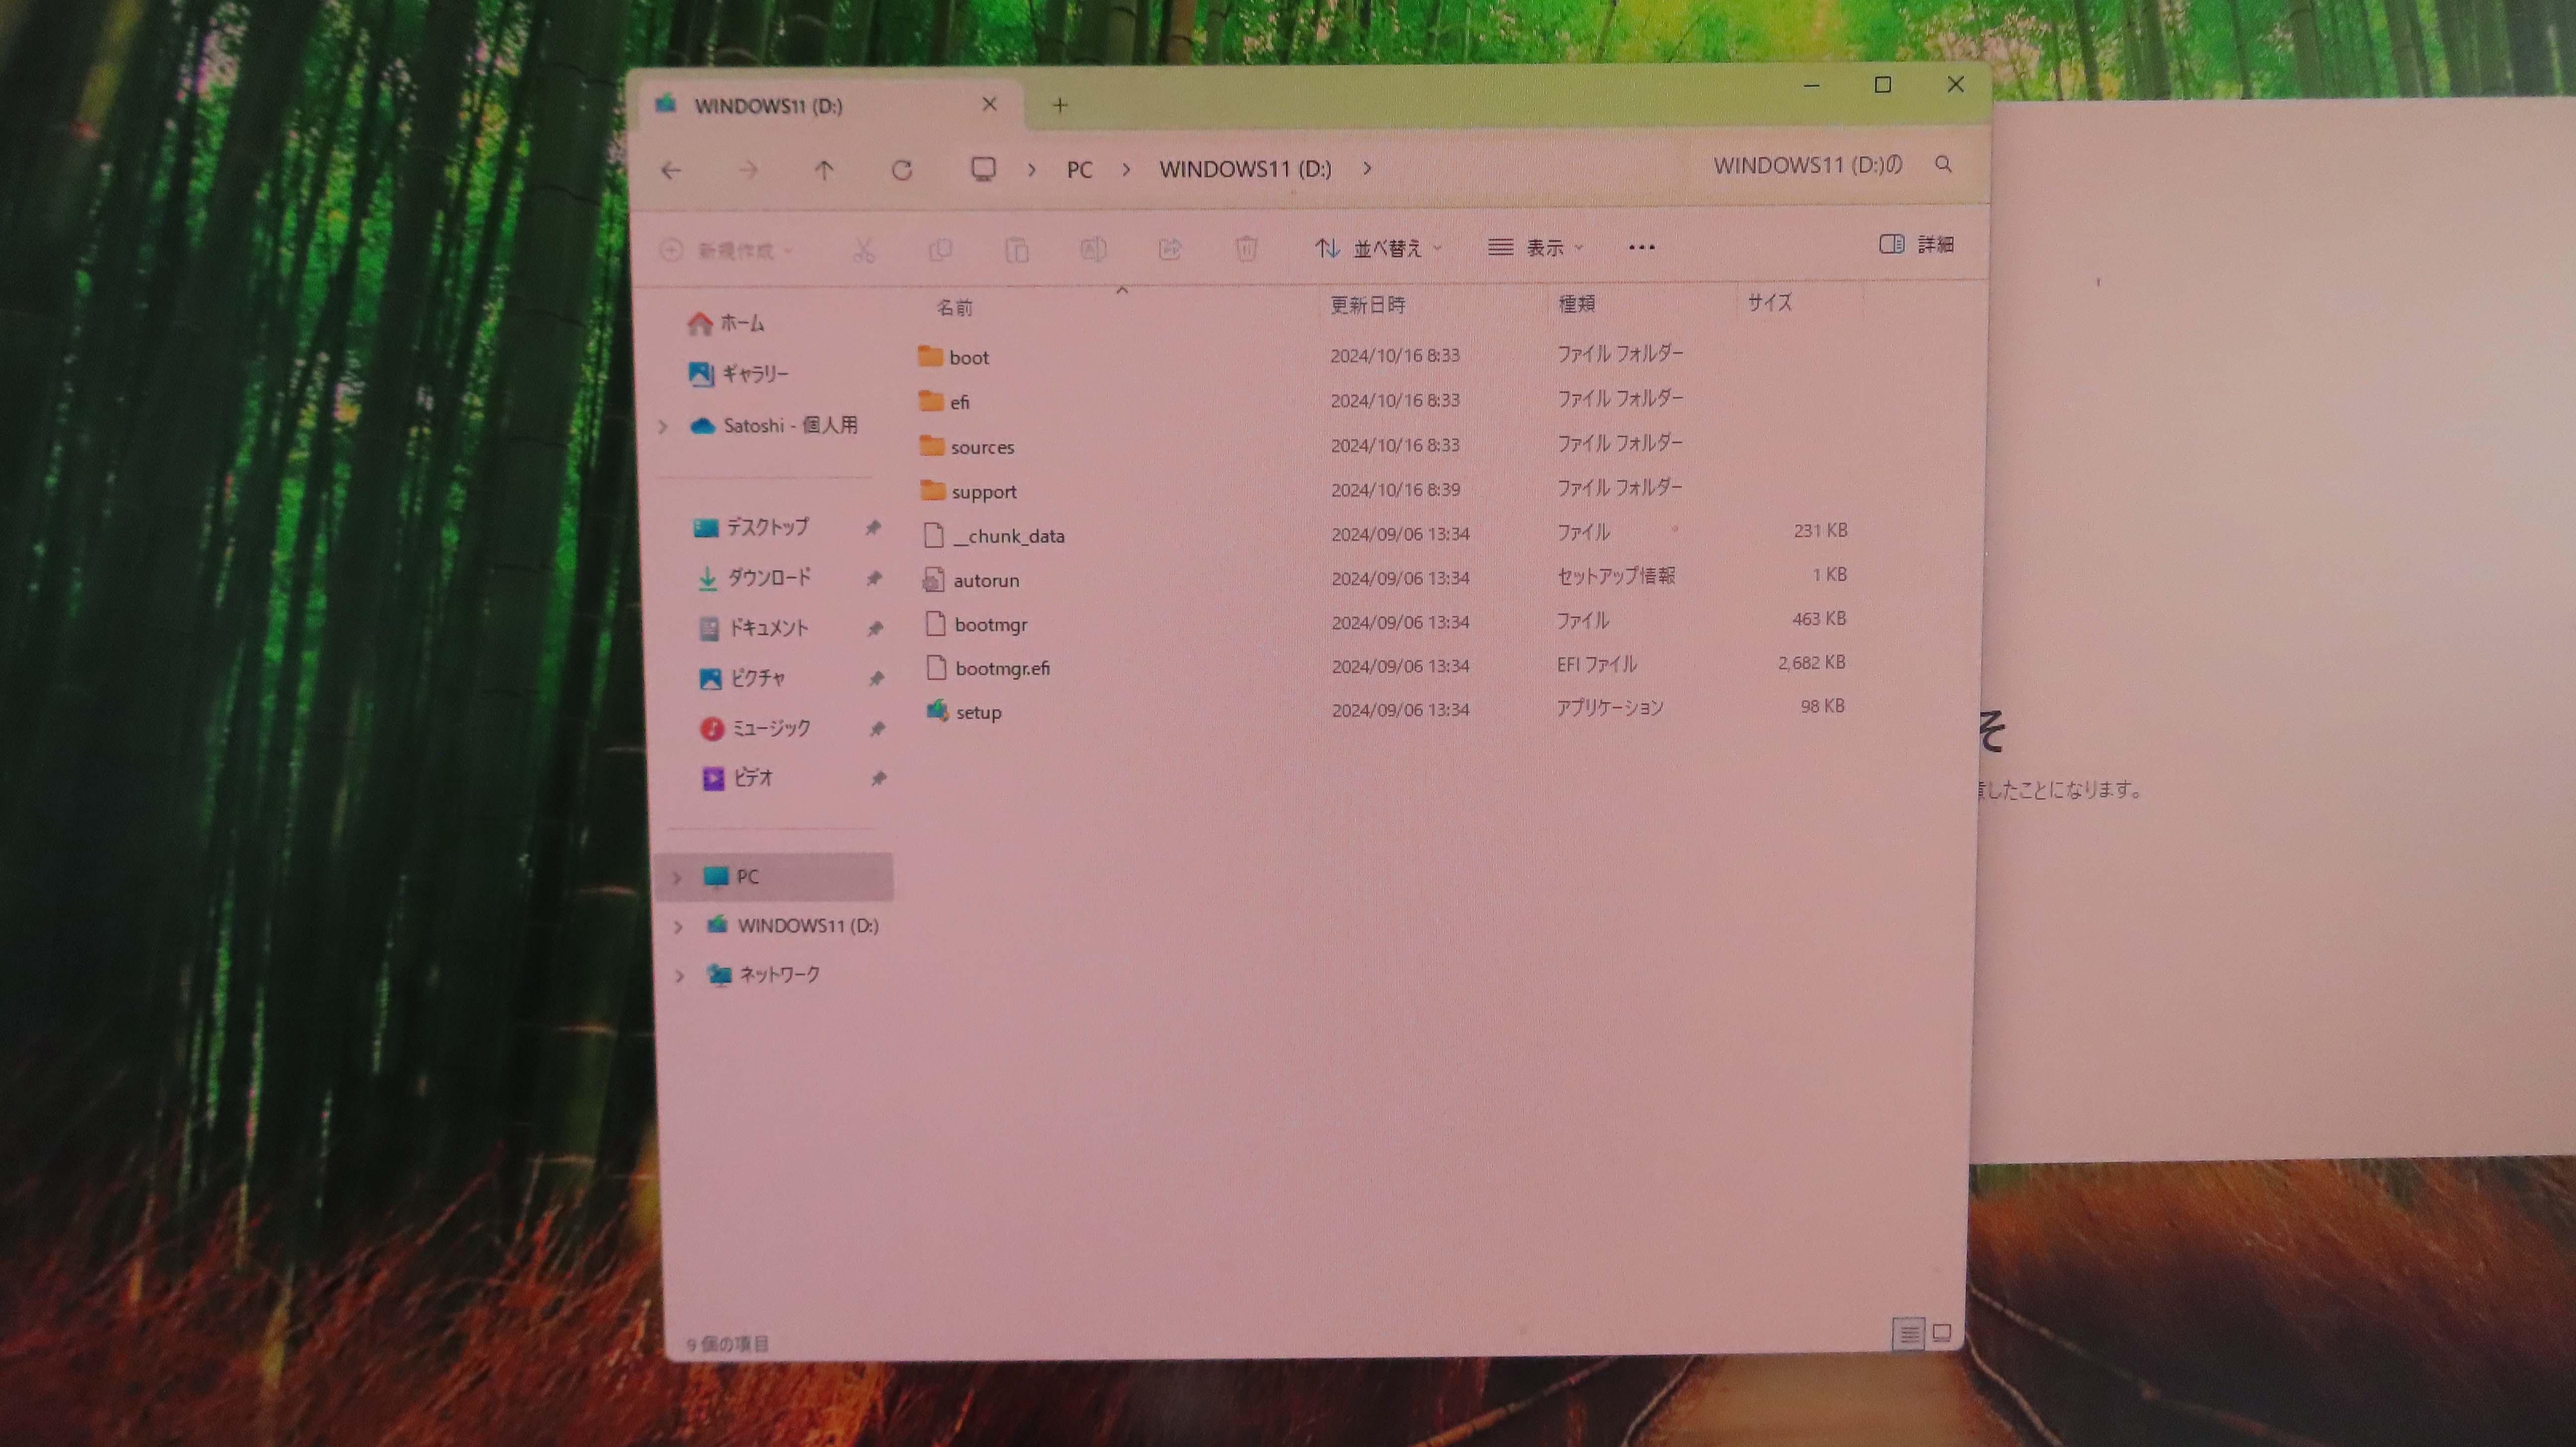Select the sources folder
The image size is (2576, 1447).
[966, 447]
